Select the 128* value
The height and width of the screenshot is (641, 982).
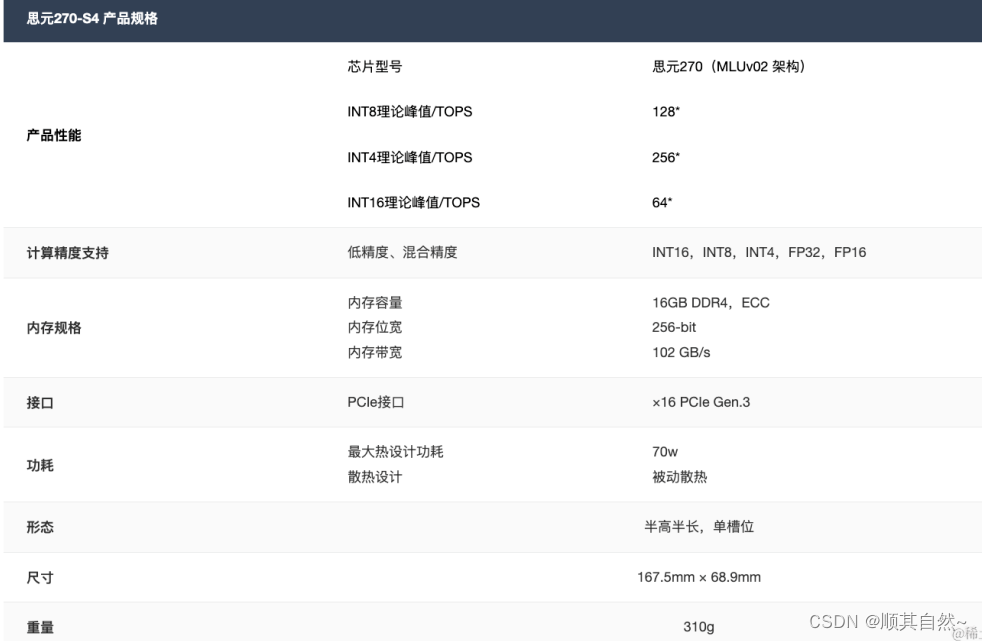point(666,111)
